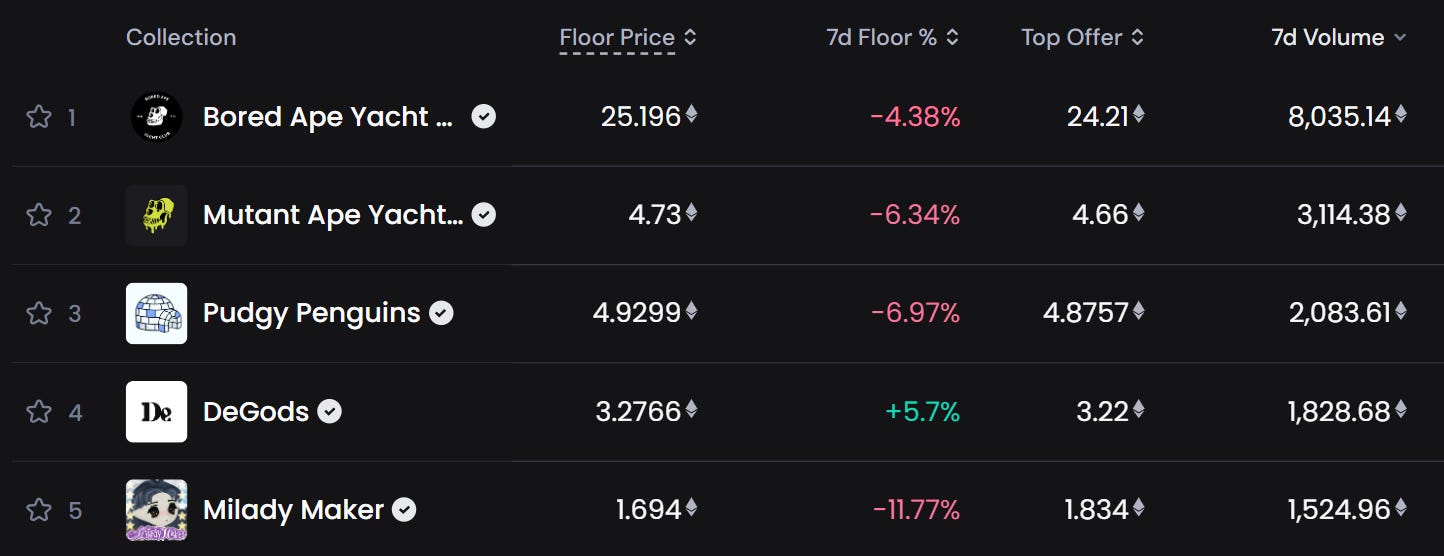The image size is (1444, 556).
Task: Click verified badge beside Pudgy Penguins
Action: tap(441, 313)
